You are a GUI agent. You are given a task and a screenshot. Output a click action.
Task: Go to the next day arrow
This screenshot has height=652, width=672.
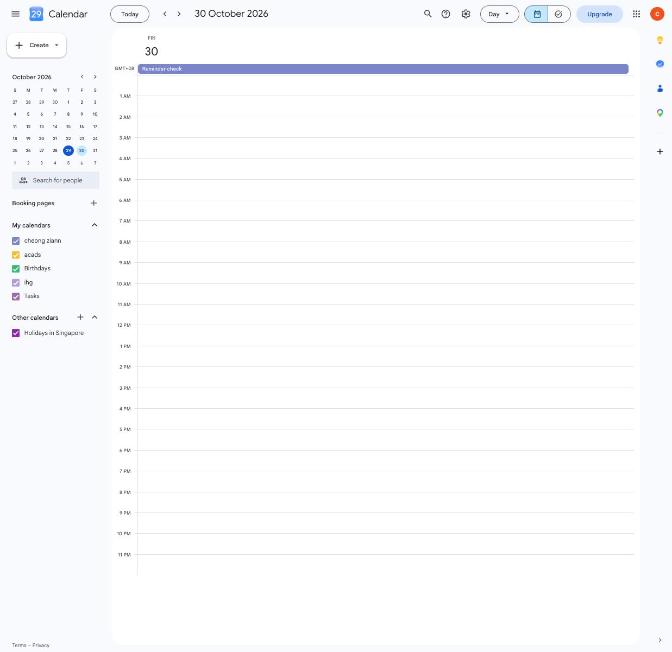(179, 14)
